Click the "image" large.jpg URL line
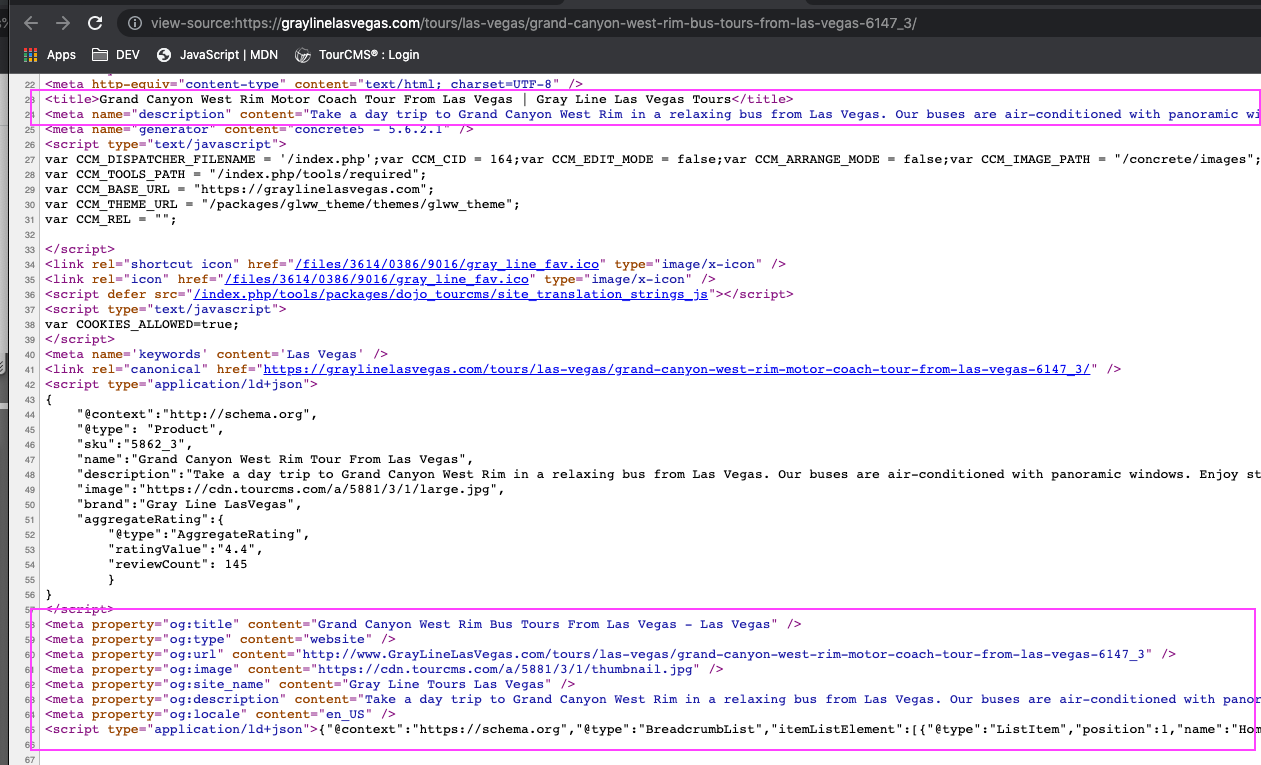1261x765 pixels. pos(290,489)
